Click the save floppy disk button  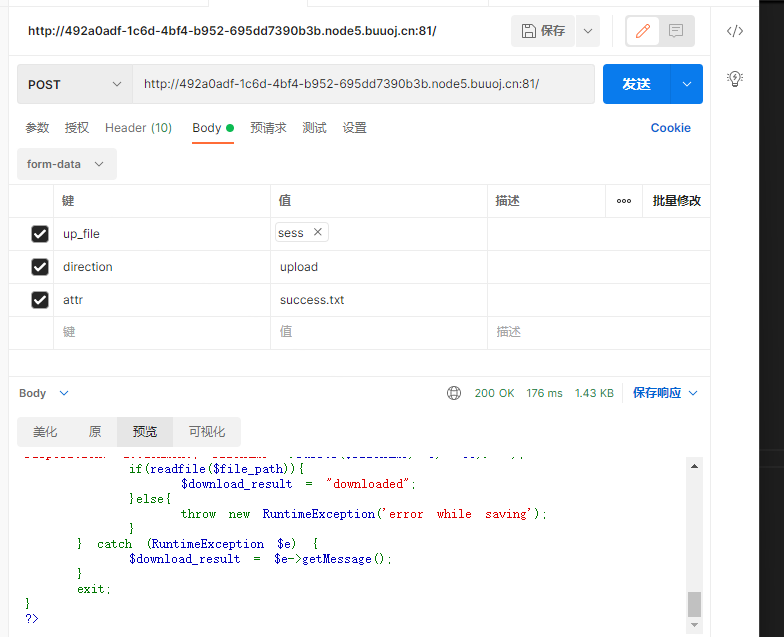point(543,31)
